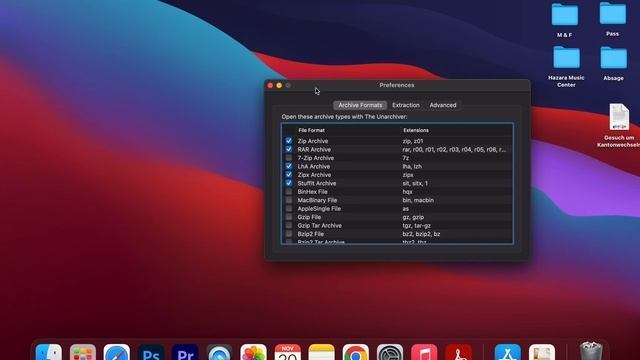
Task: Select the LhA Archive row label
Action: coord(313,167)
